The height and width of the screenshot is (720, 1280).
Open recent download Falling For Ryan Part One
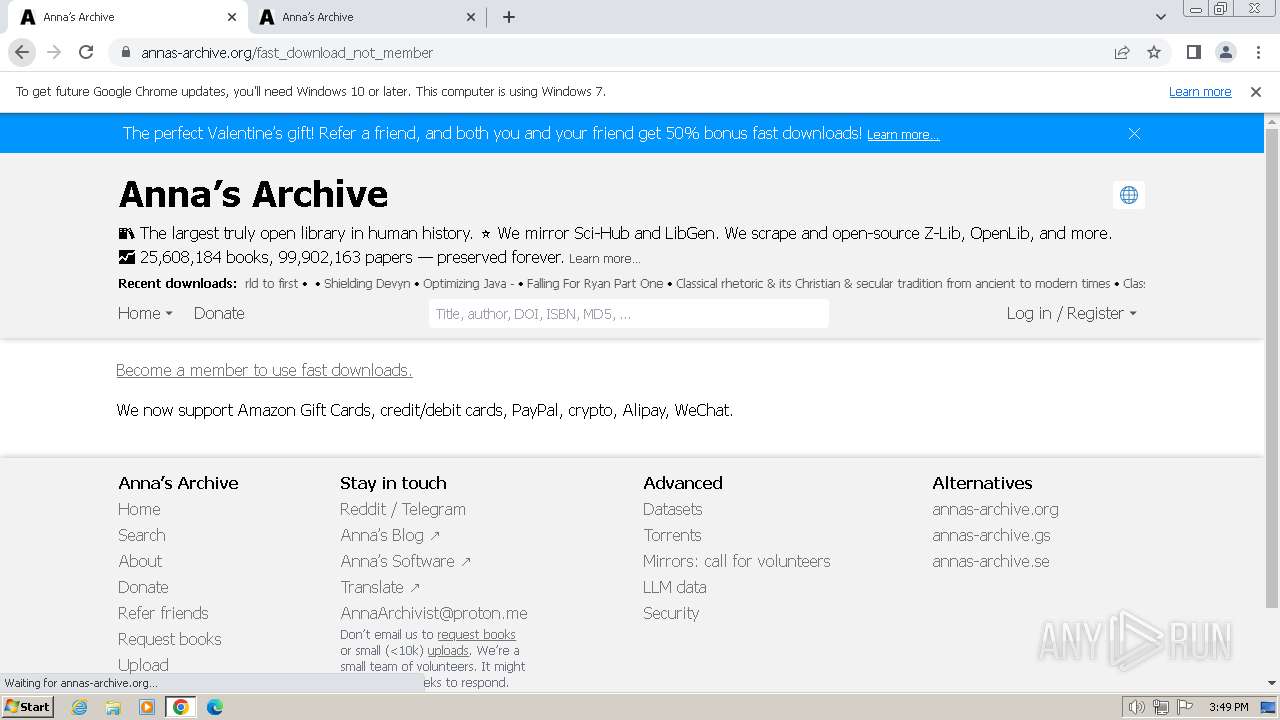pyautogui.click(x=595, y=283)
